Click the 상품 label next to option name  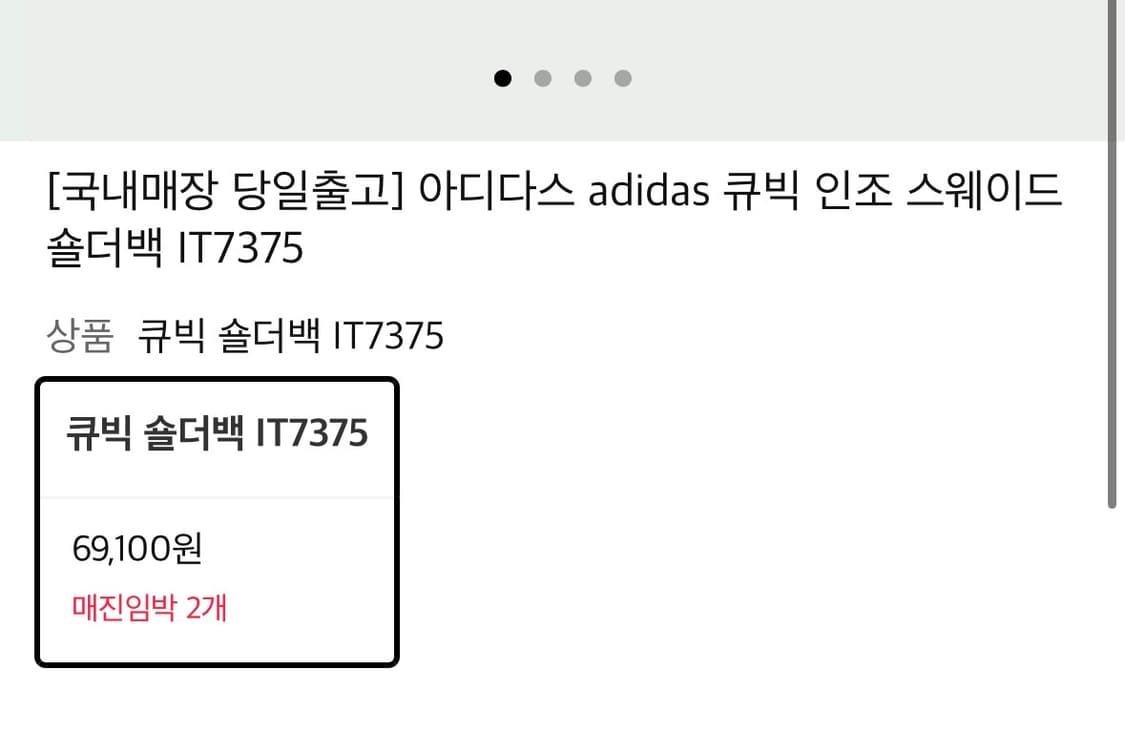point(80,336)
